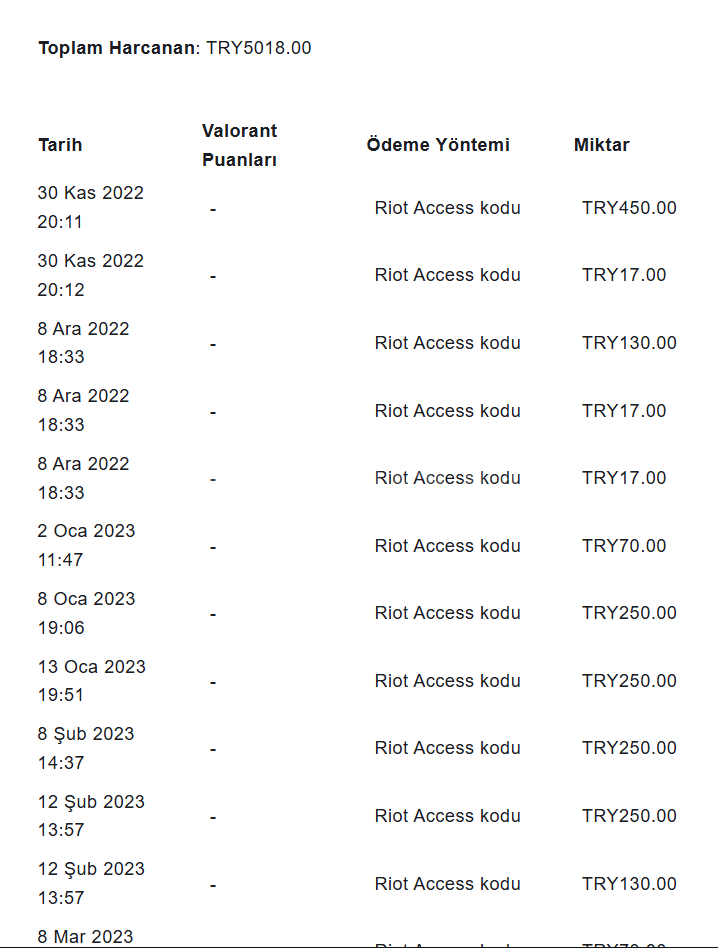
Task: Click the TRY70.00 amount for 2 Oca 2023
Action: (624, 546)
